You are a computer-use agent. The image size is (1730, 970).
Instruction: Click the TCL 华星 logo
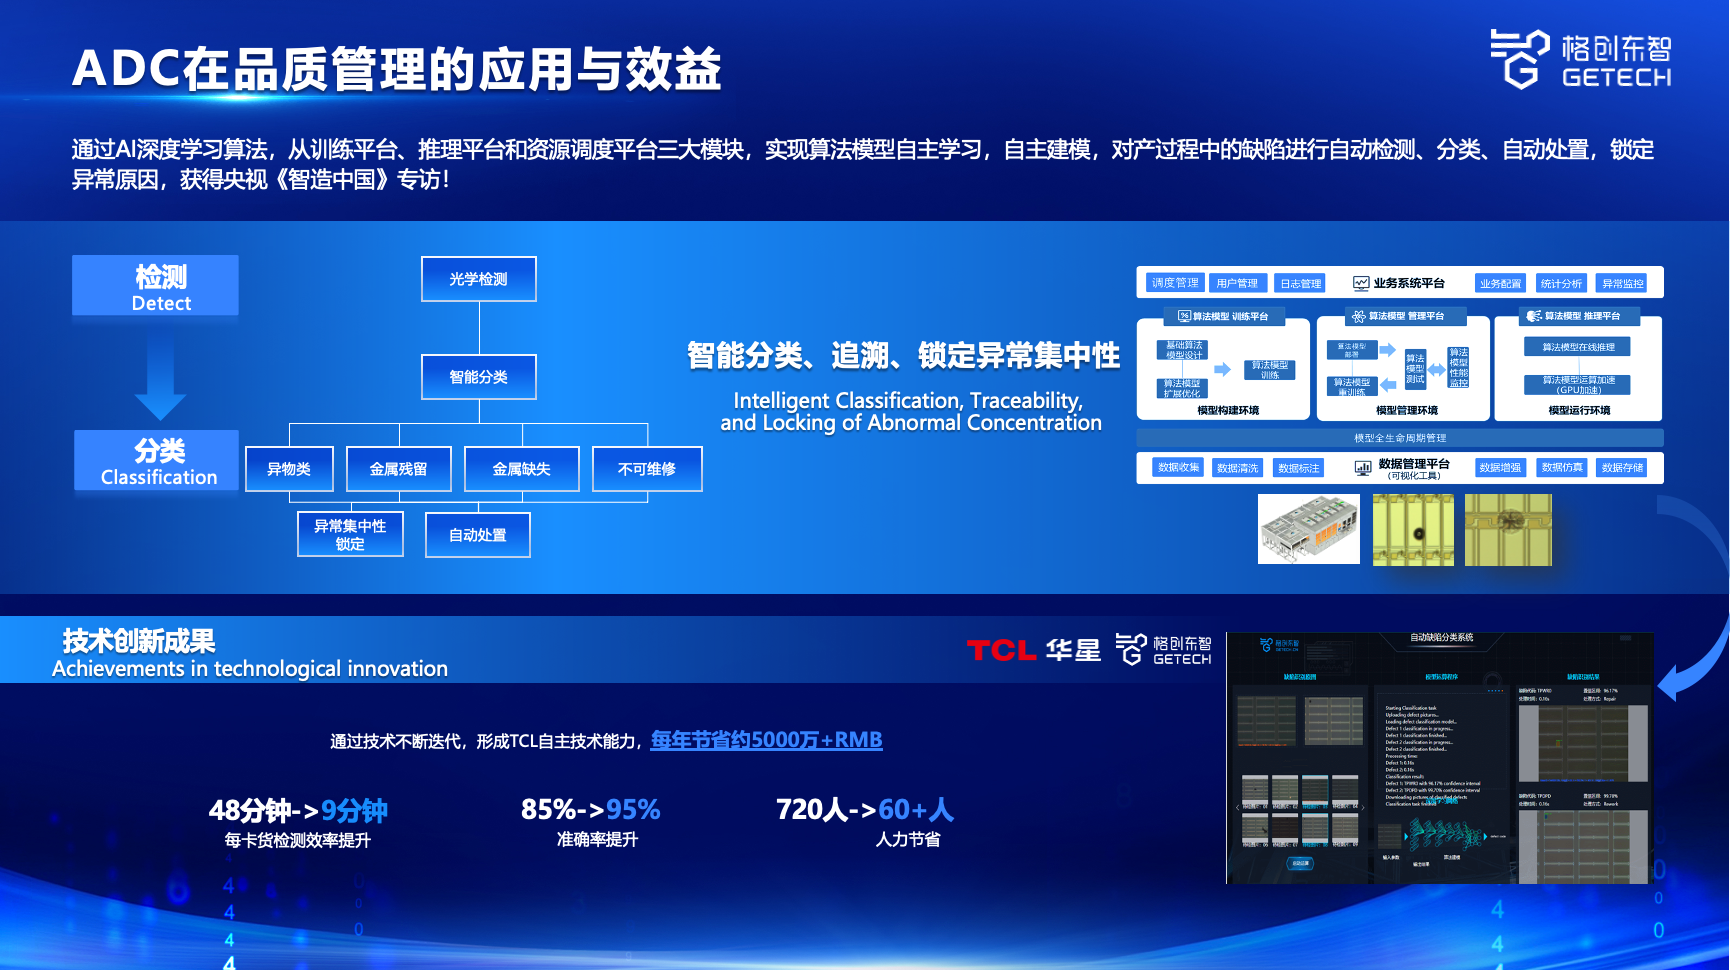[x=1033, y=650]
